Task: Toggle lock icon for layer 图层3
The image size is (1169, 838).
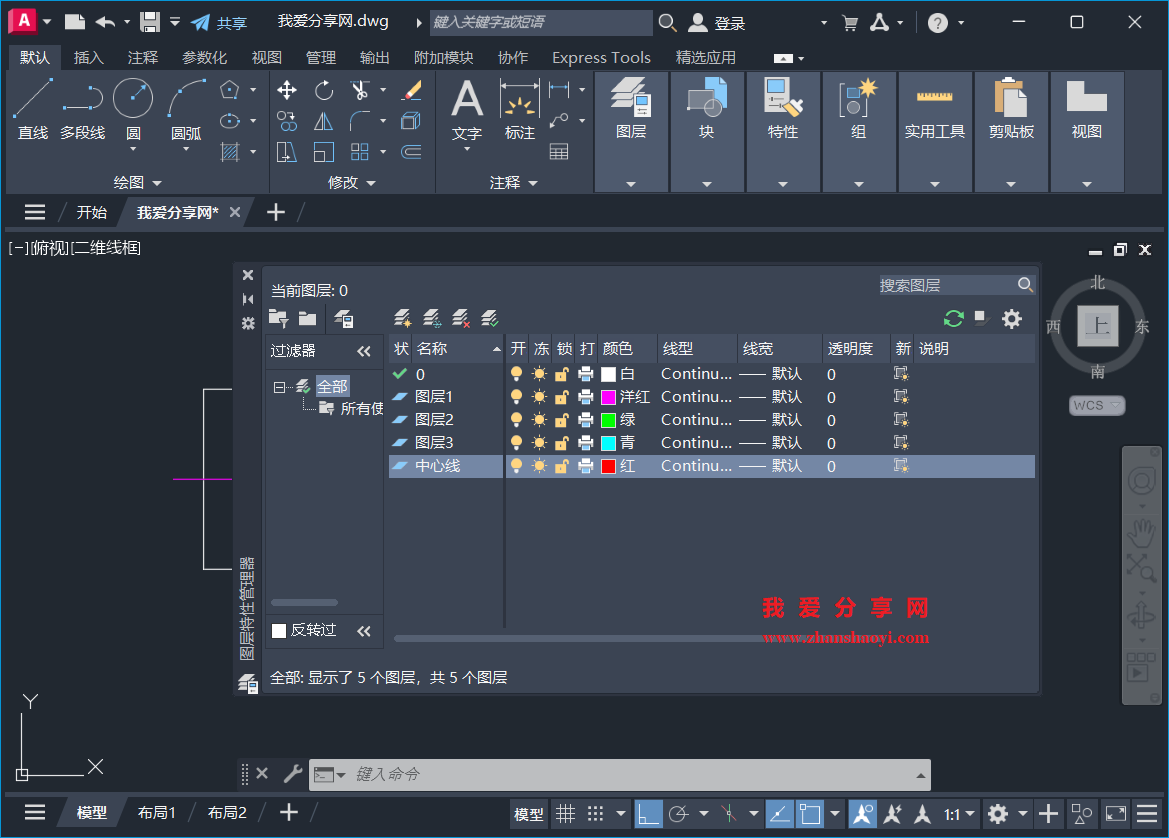Action: (x=562, y=443)
